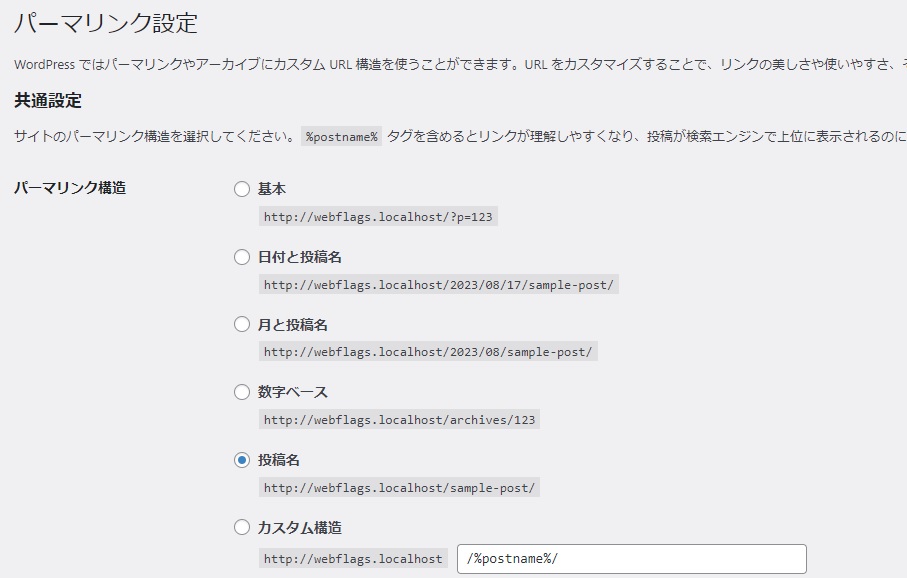Click the パーマリンク構造 row label
907x578 pixels.
click(70, 187)
